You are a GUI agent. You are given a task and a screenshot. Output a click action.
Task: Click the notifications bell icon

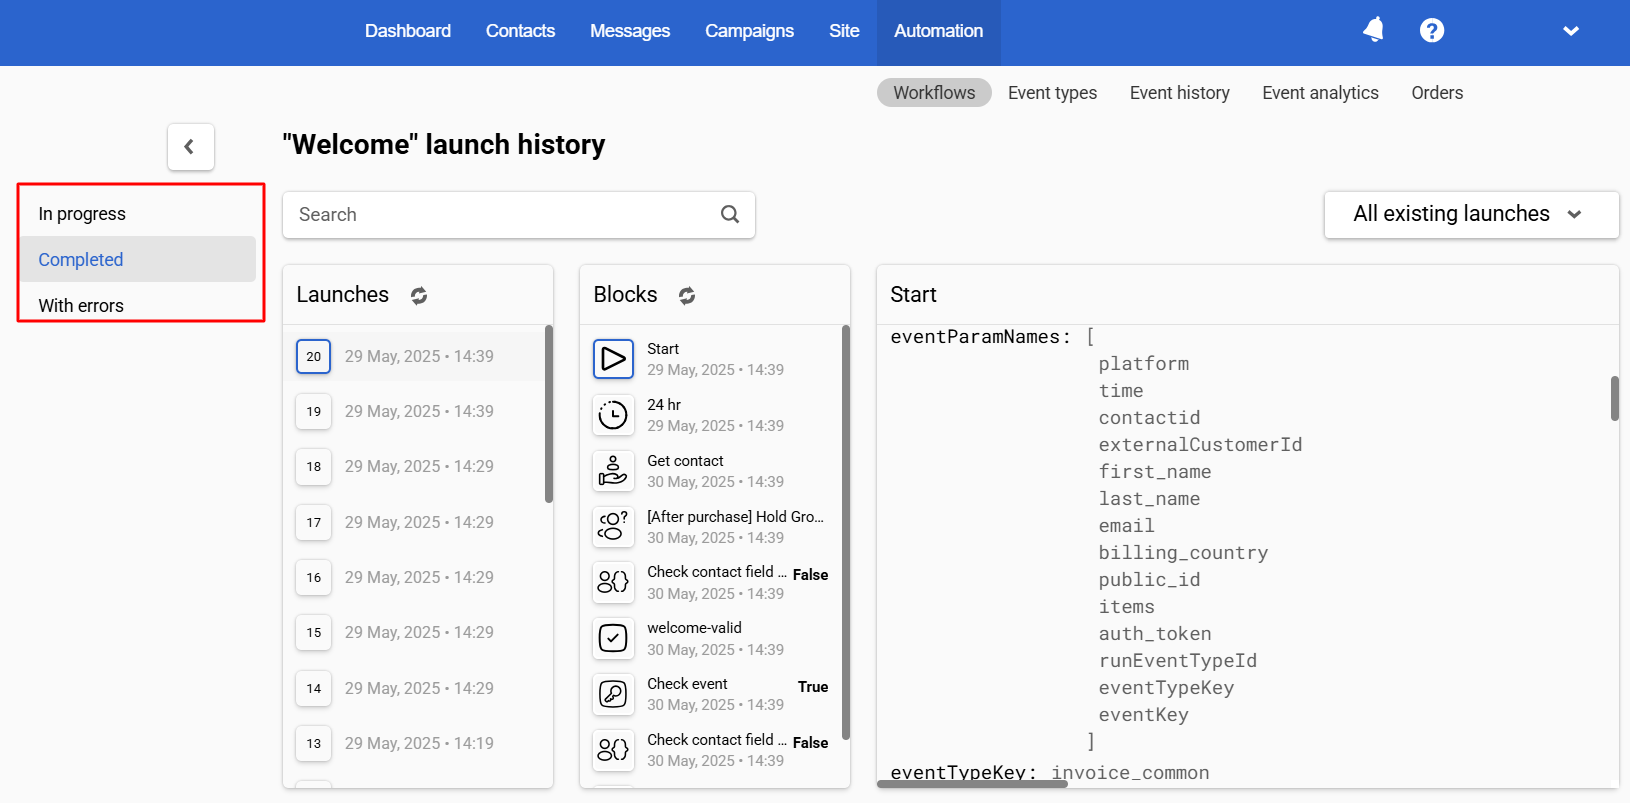1373,30
